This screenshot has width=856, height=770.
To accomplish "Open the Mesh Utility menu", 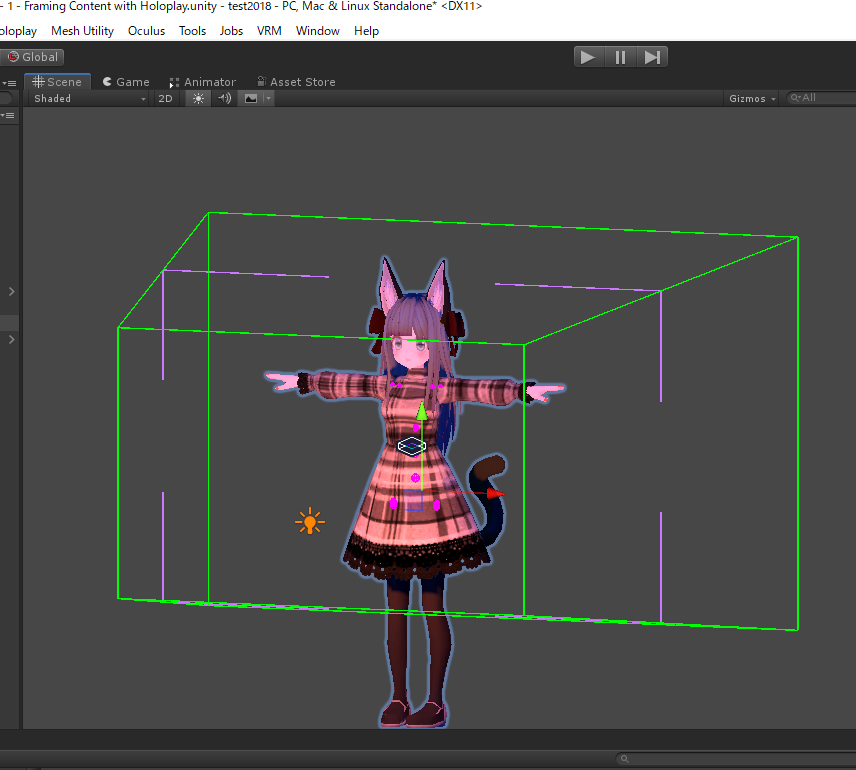I will click(x=82, y=31).
